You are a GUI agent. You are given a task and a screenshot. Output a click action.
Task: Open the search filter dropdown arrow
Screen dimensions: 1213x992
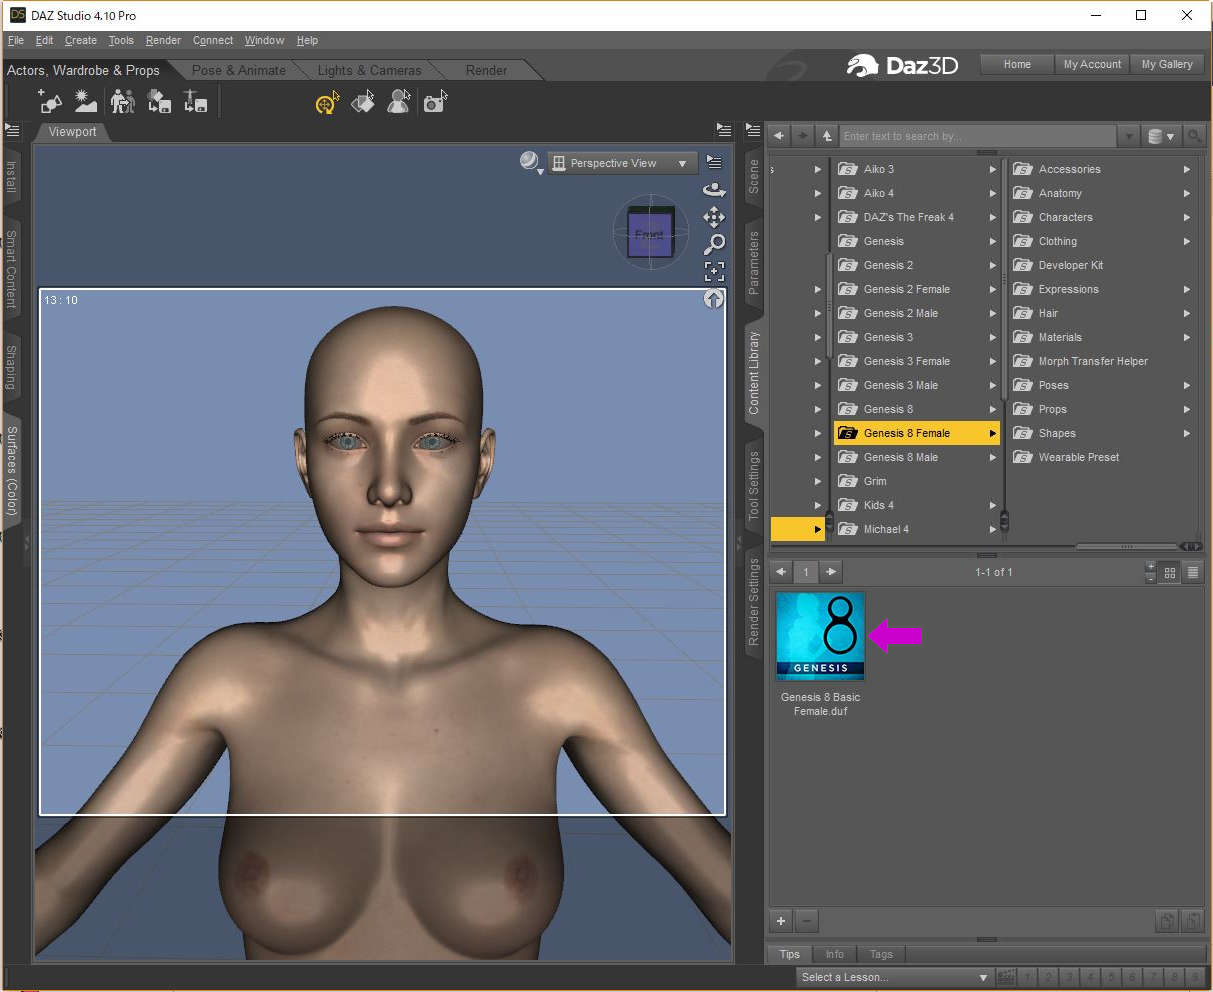coord(1129,136)
